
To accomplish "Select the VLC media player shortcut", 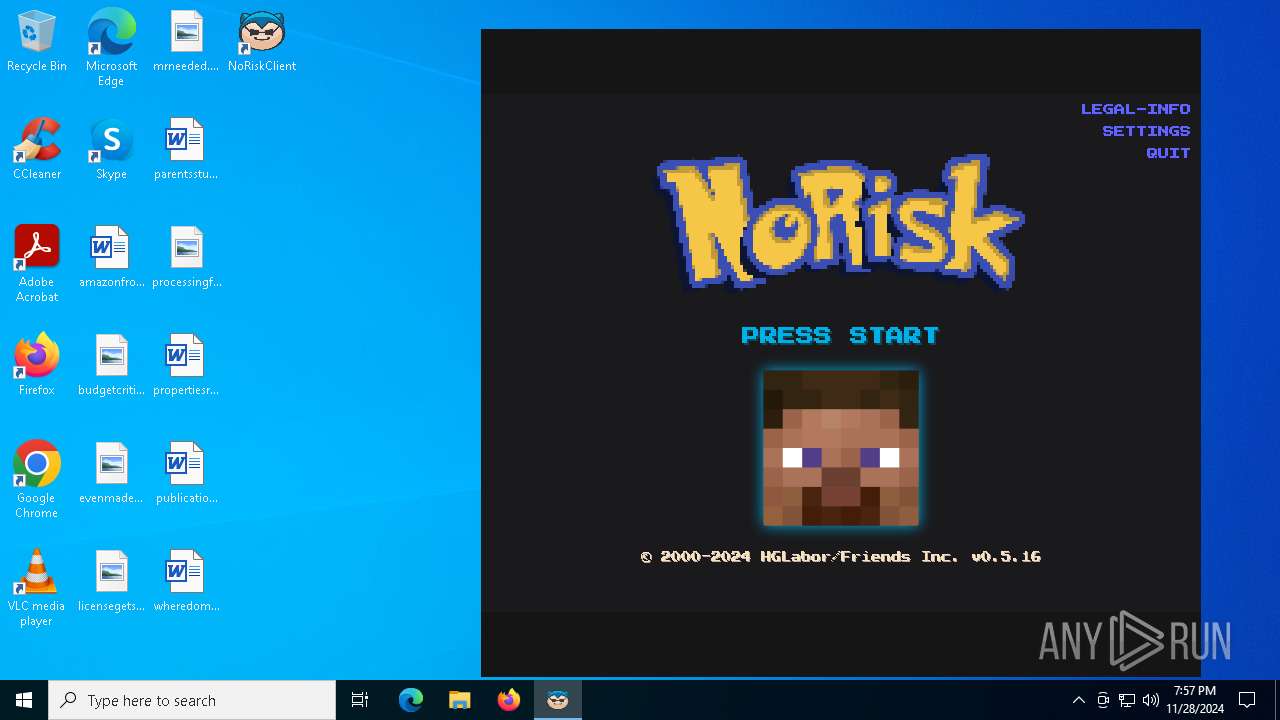I will click(x=37, y=588).
